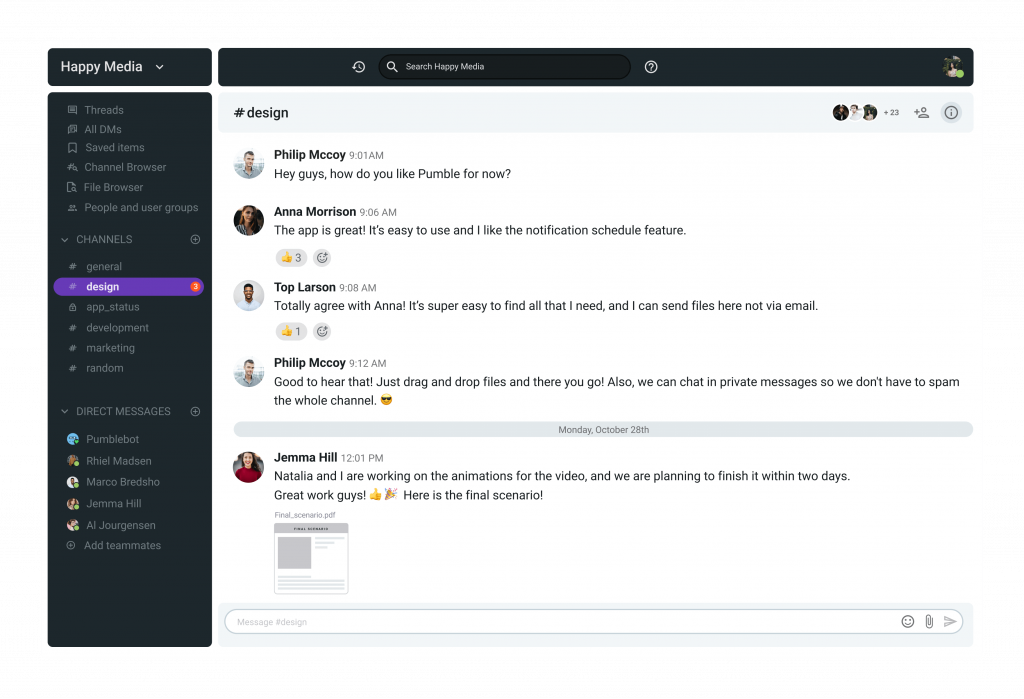The image size is (1024, 699).
Task: Click the Saved items bookmark icon
Action: (x=72, y=148)
